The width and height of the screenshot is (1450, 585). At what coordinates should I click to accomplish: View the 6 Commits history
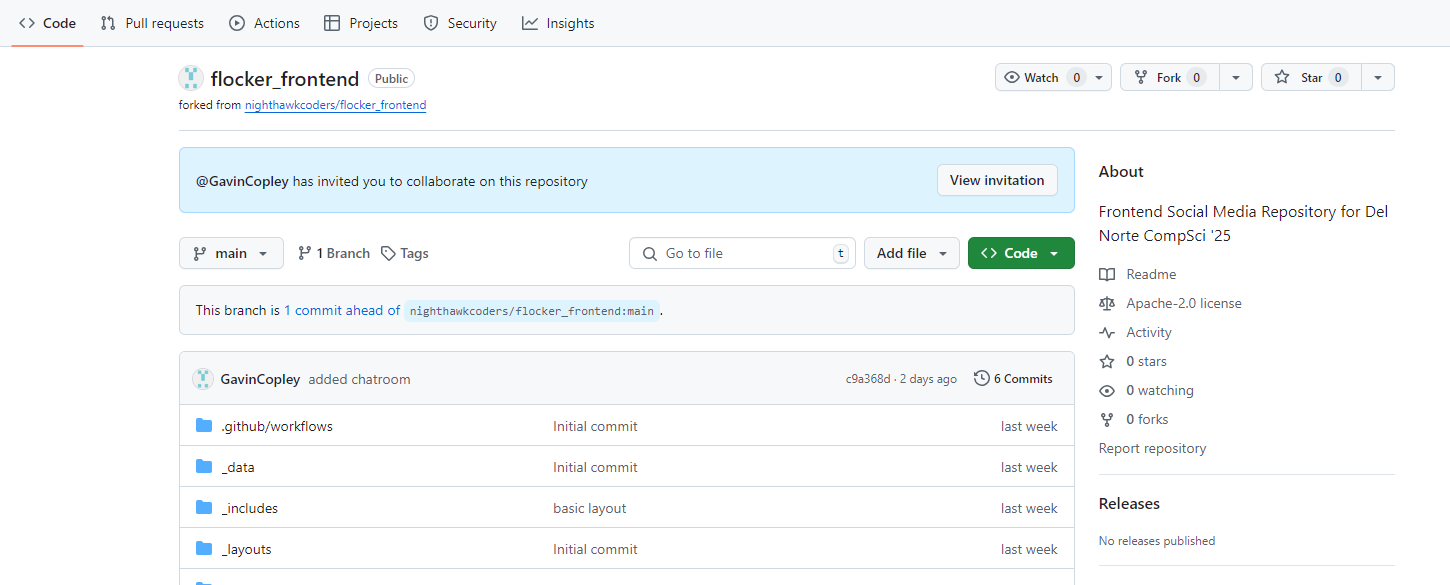1013,379
